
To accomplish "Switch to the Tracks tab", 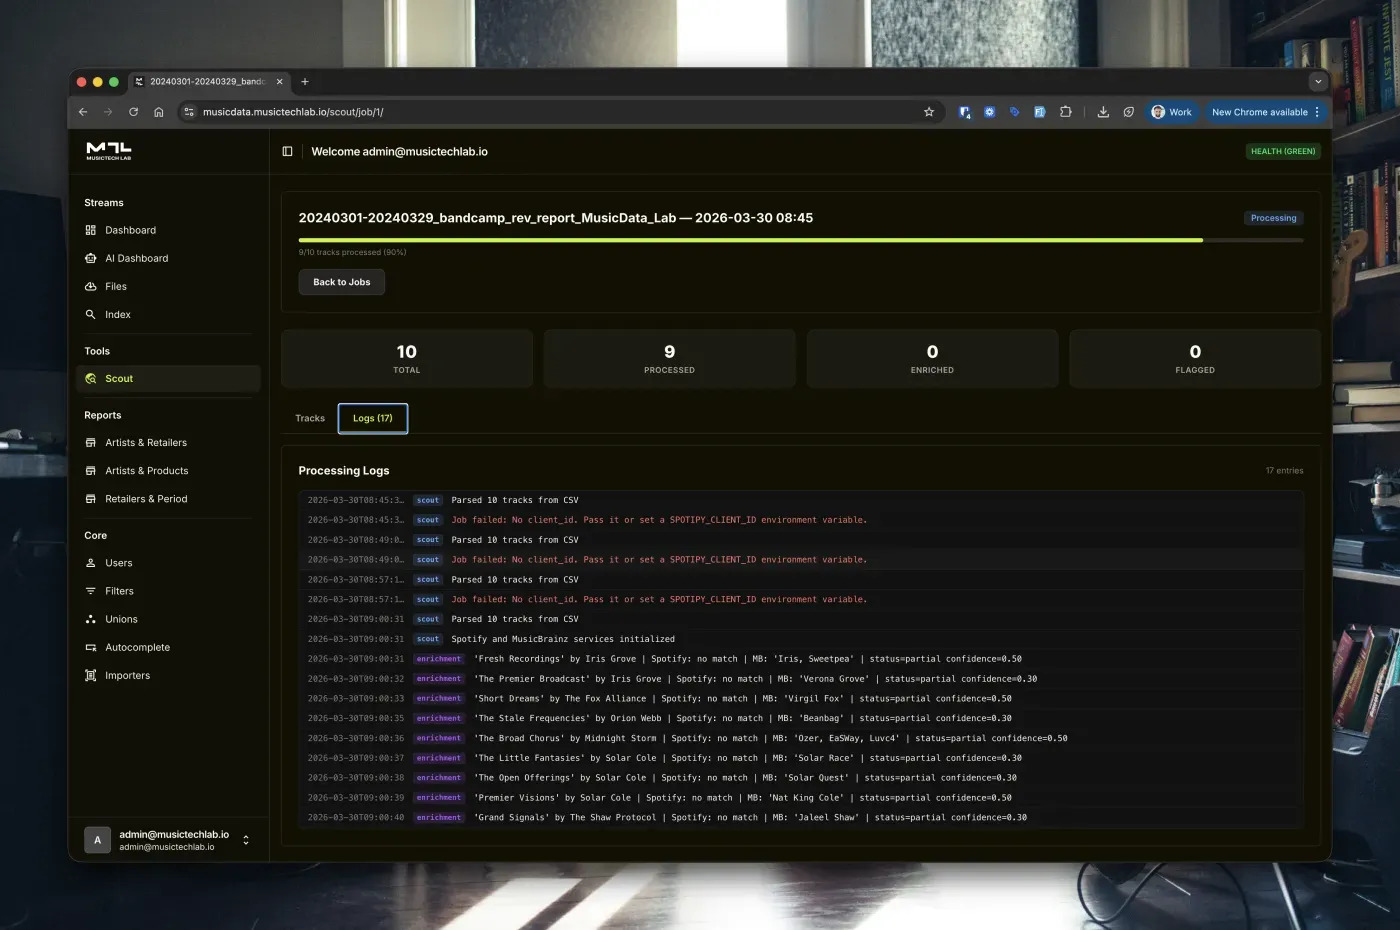I will (x=310, y=418).
